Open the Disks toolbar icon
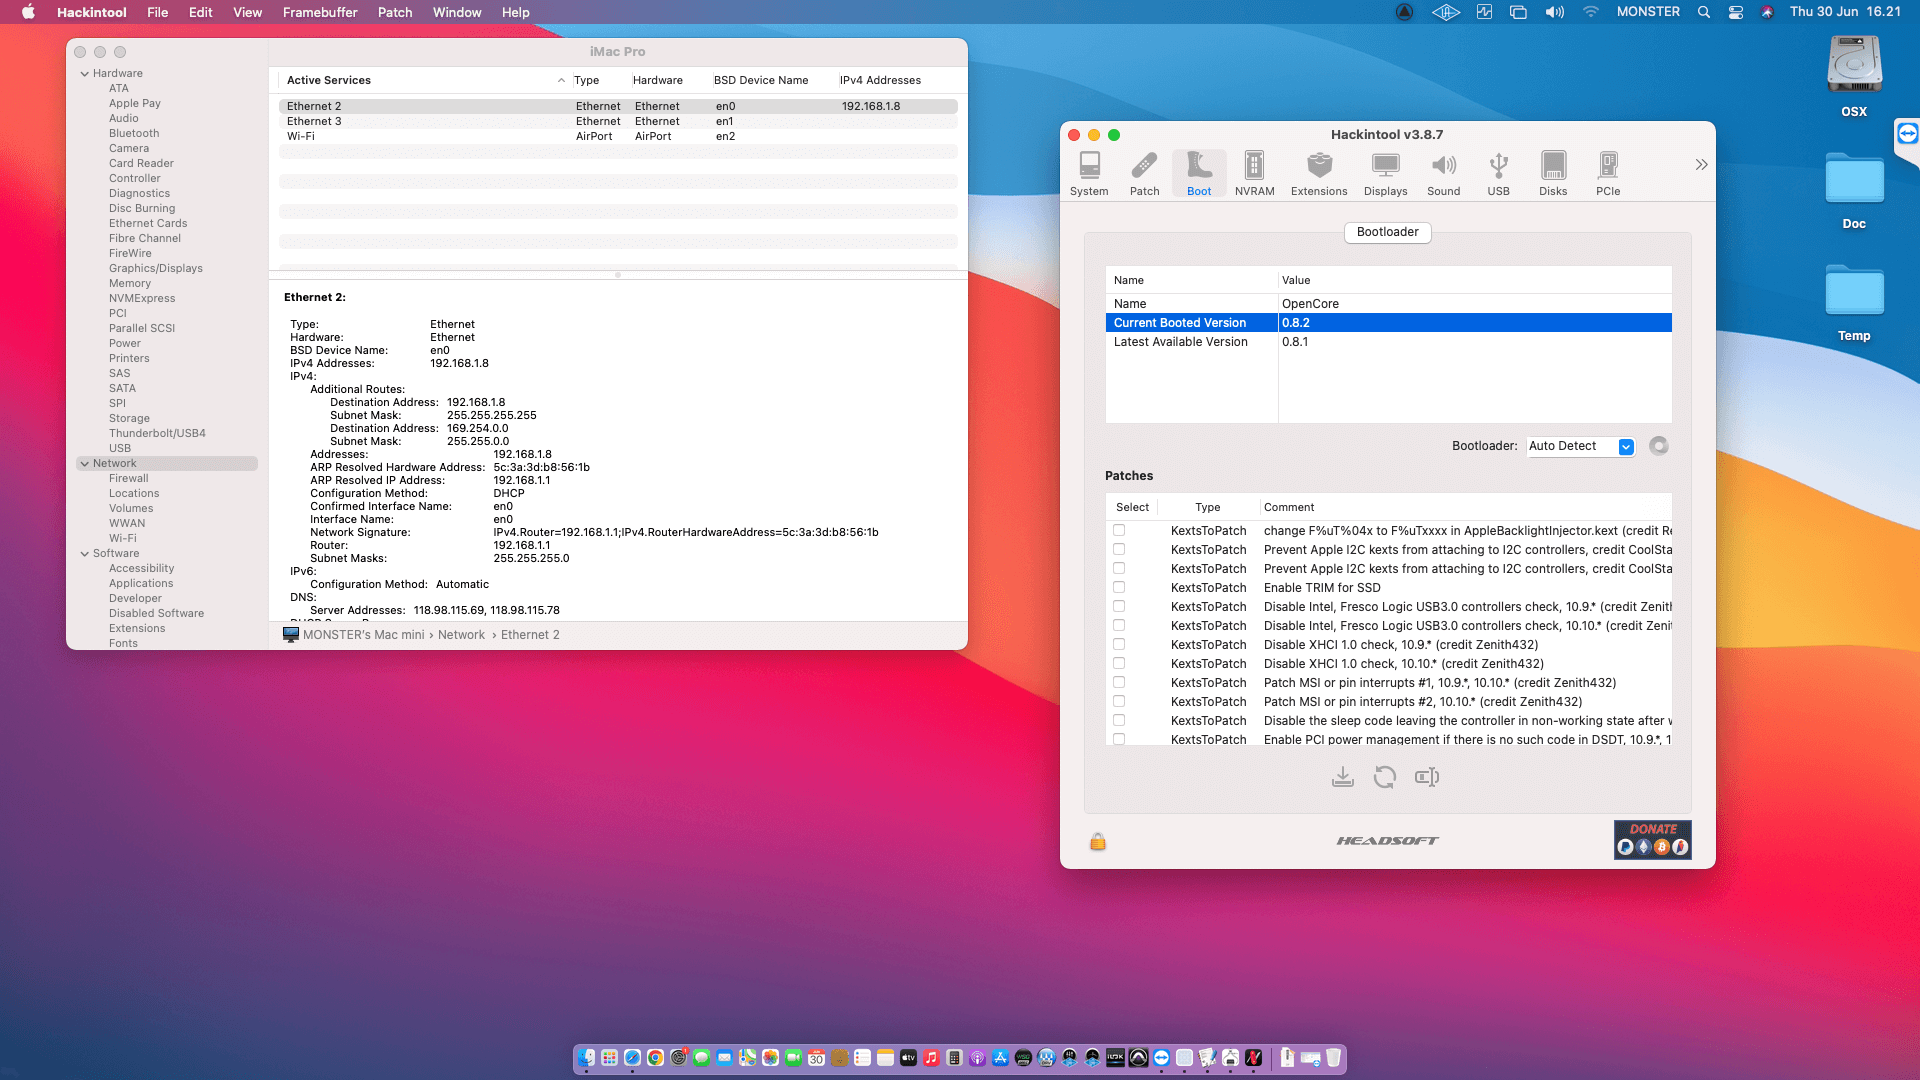The image size is (1920, 1080). click(1553, 173)
